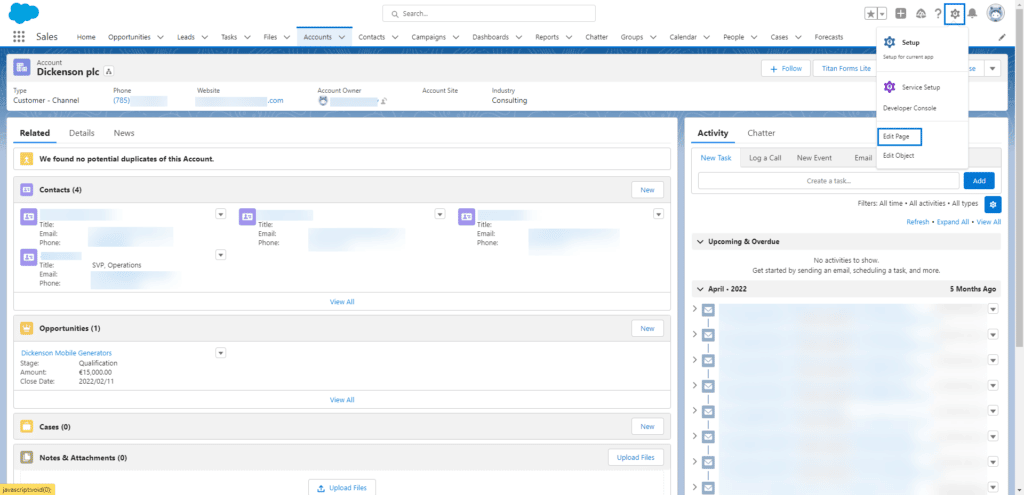Click the pencil icon to edit navigation

tap(1002, 37)
